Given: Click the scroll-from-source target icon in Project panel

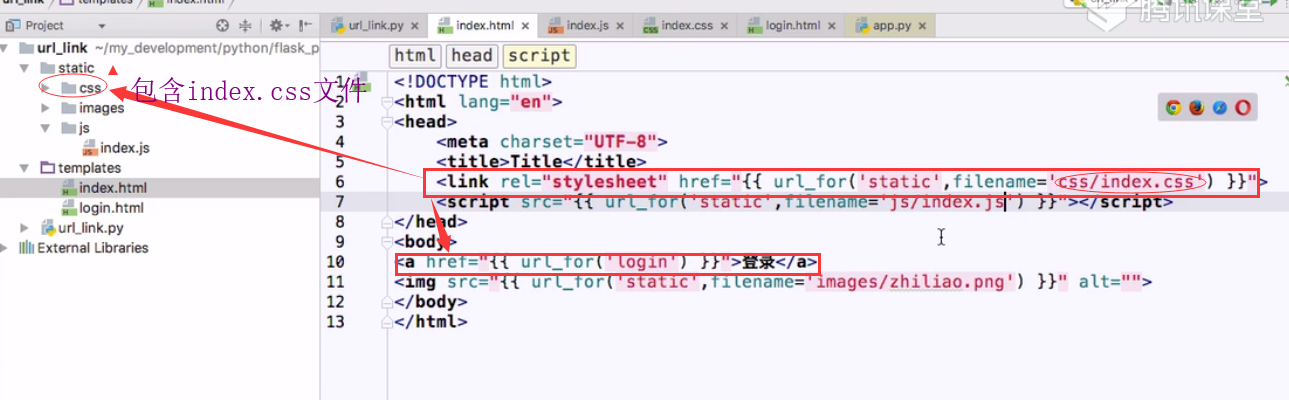Looking at the screenshot, I should point(222,25).
